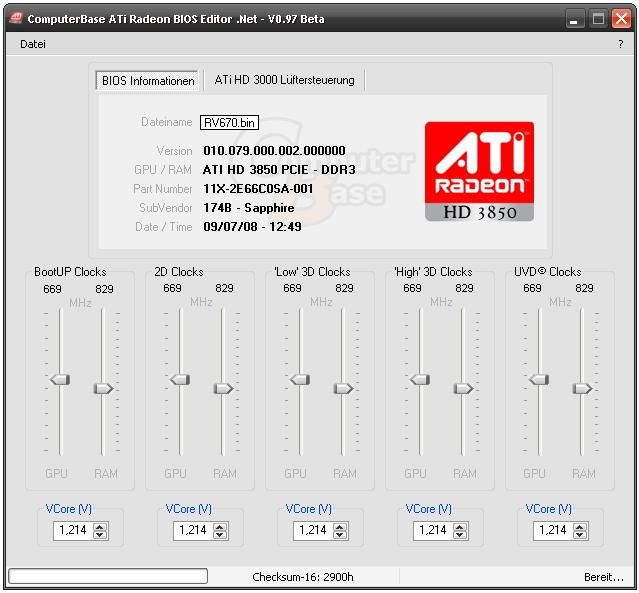
Task: Decrease 'High' 3D VCore with down arrow
Action: (x=460, y=535)
